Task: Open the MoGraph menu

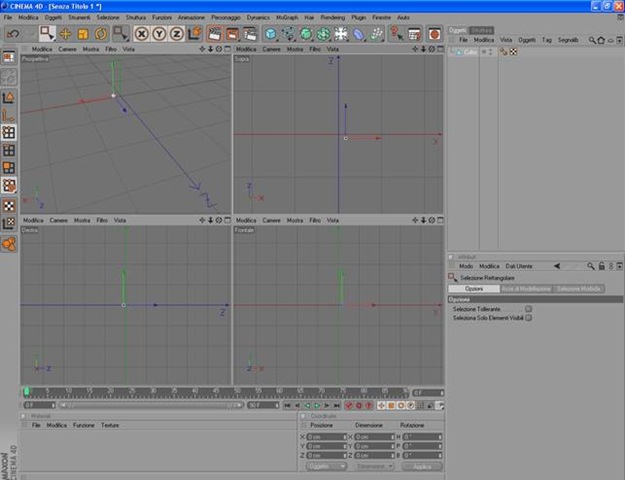Action: pos(287,18)
